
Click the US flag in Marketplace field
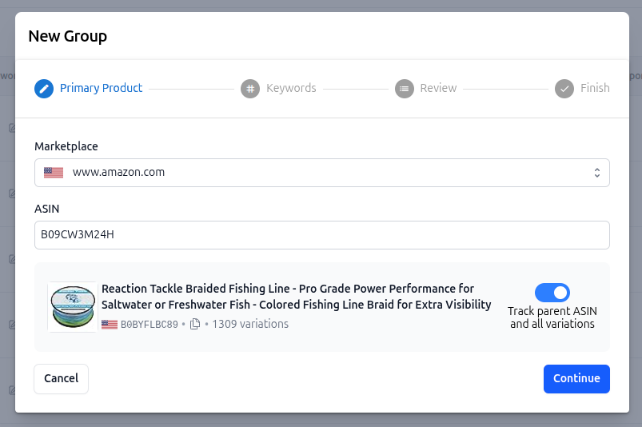[54, 172]
